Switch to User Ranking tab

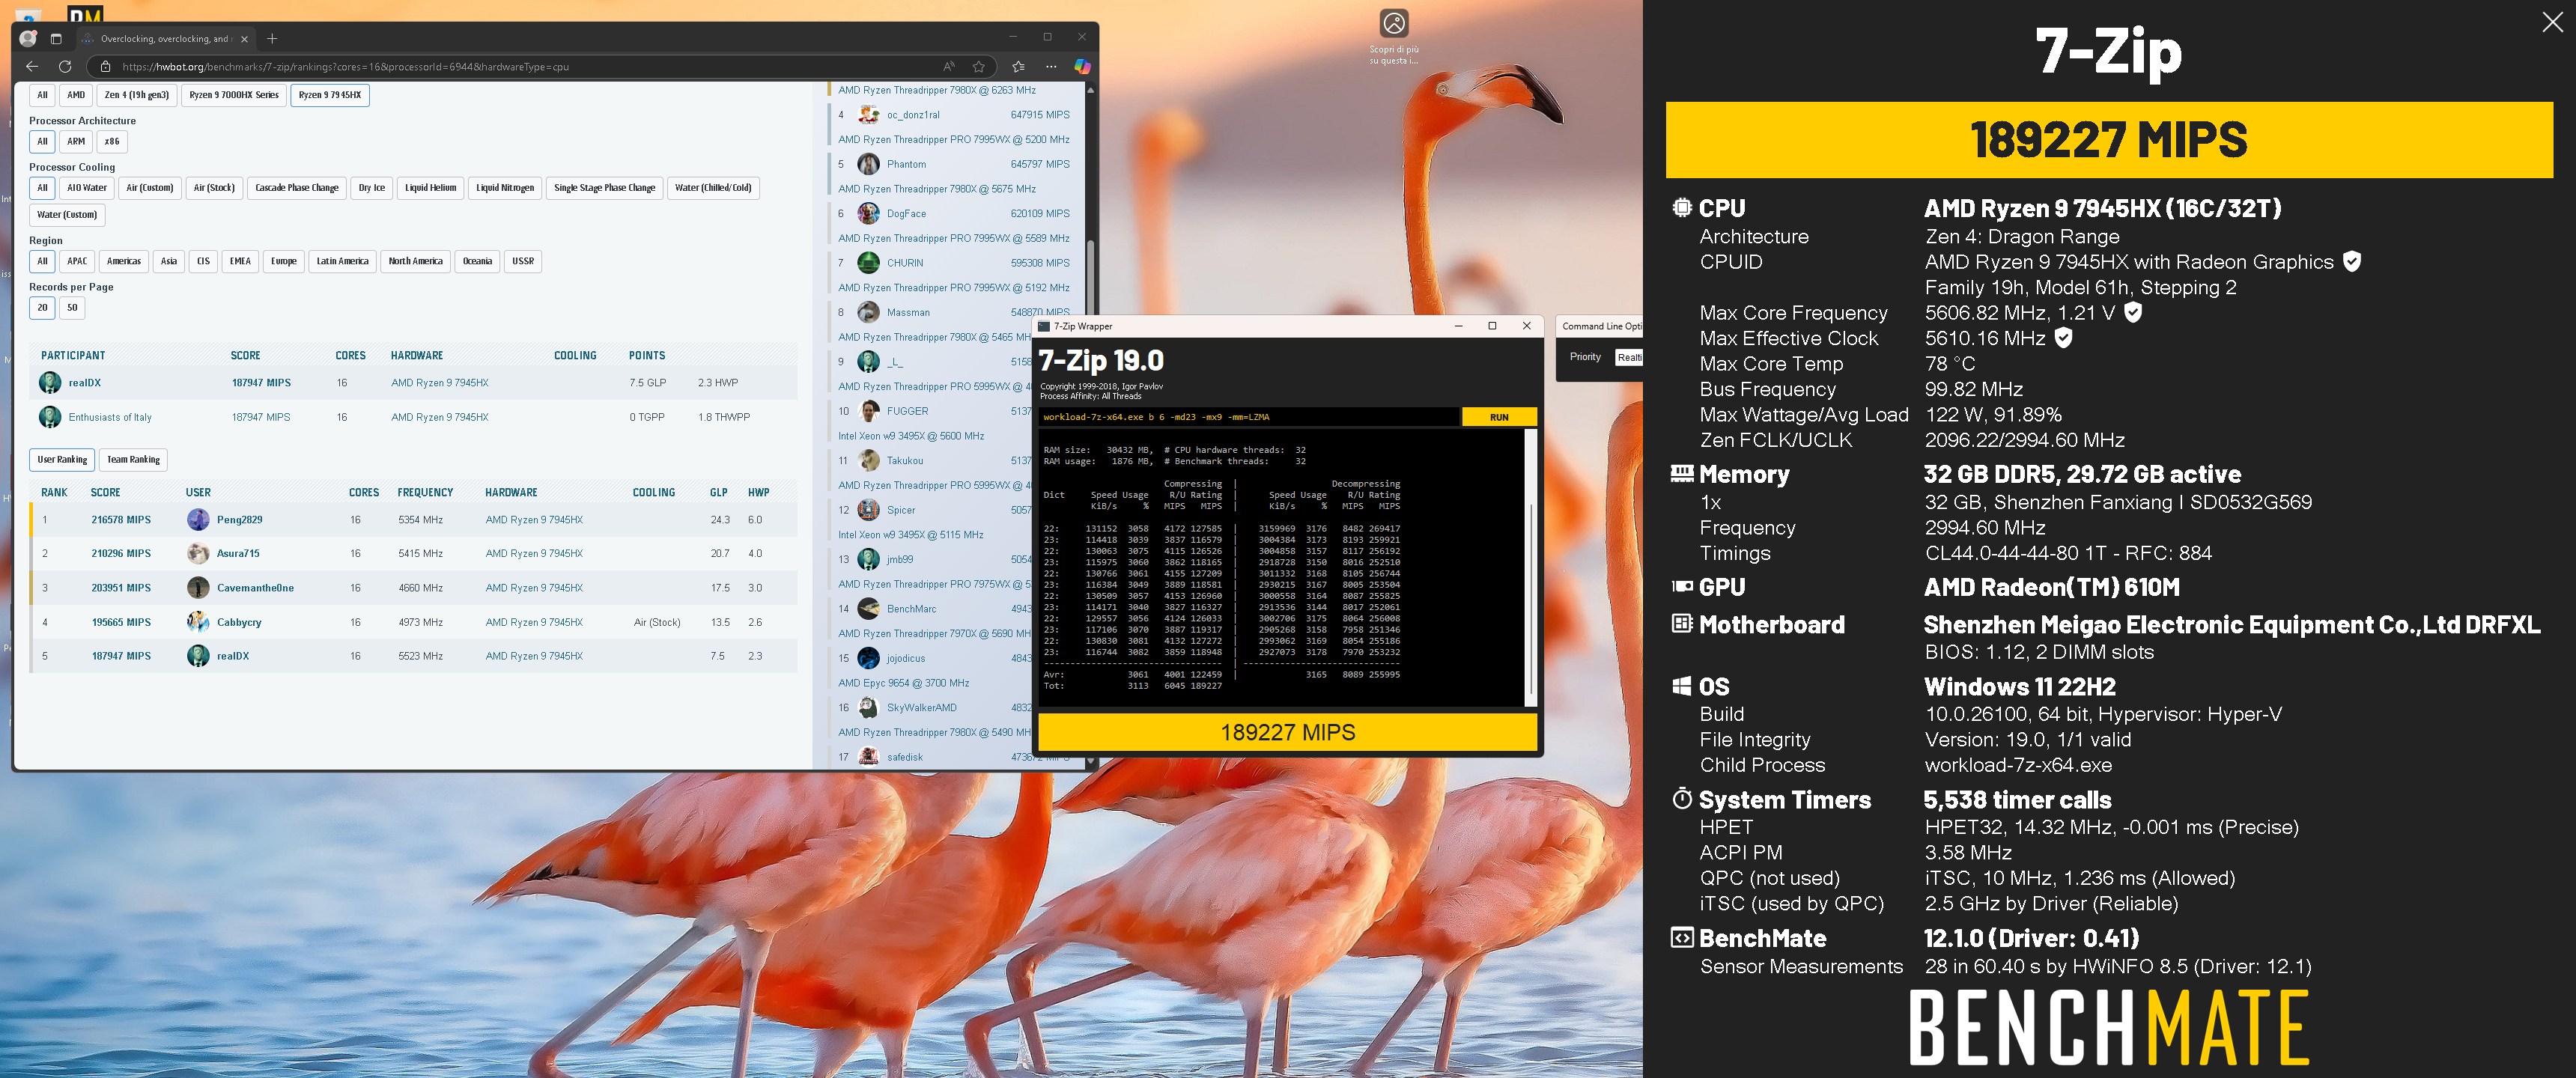point(62,460)
